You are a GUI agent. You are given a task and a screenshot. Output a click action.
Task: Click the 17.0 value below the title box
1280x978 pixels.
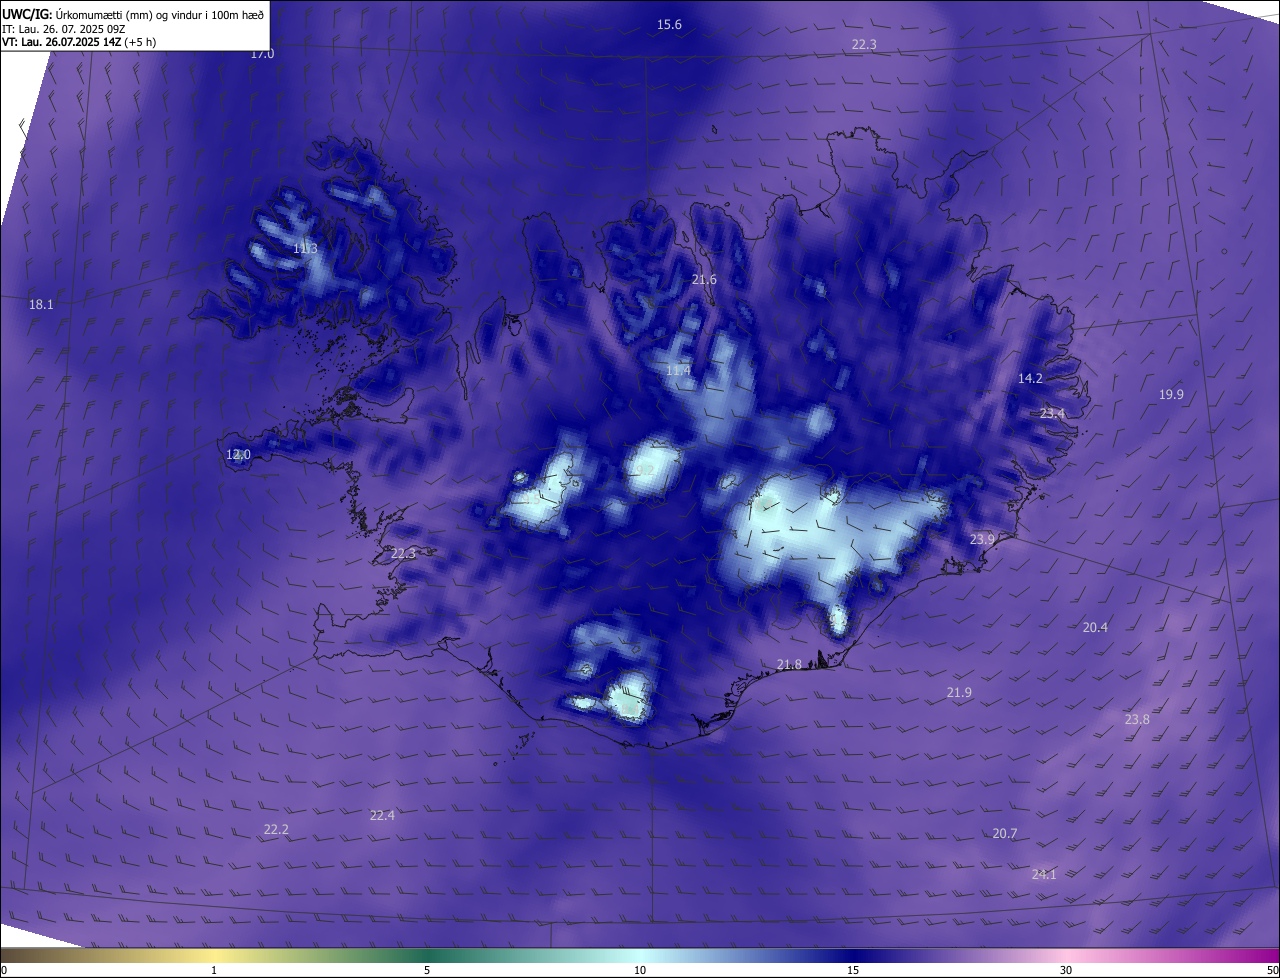click(x=262, y=54)
